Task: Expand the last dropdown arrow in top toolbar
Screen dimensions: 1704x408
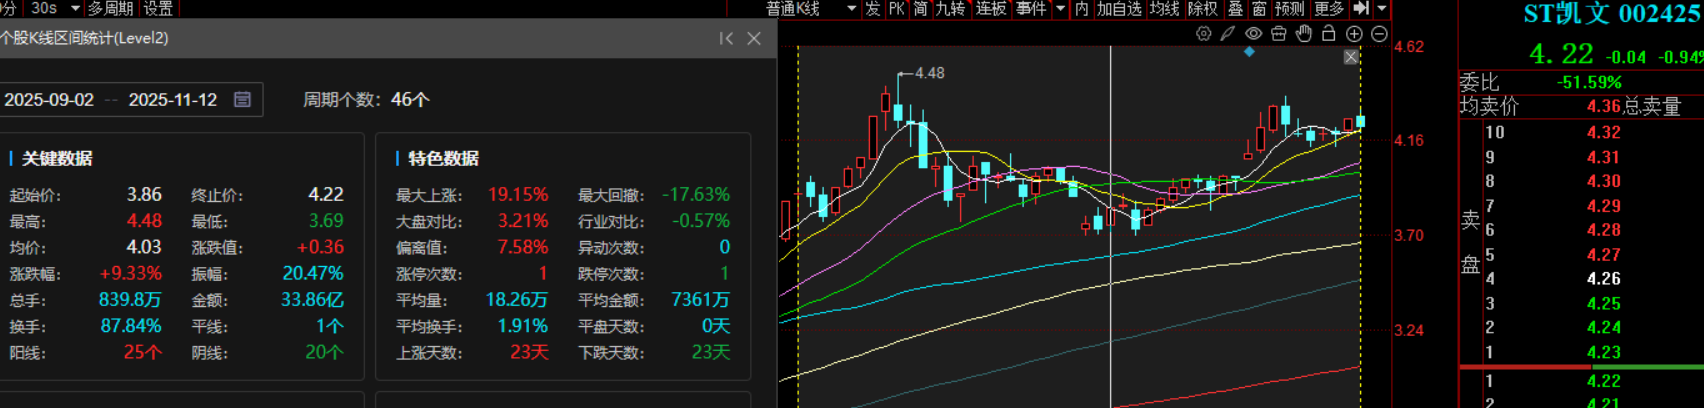Action: (1382, 8)
